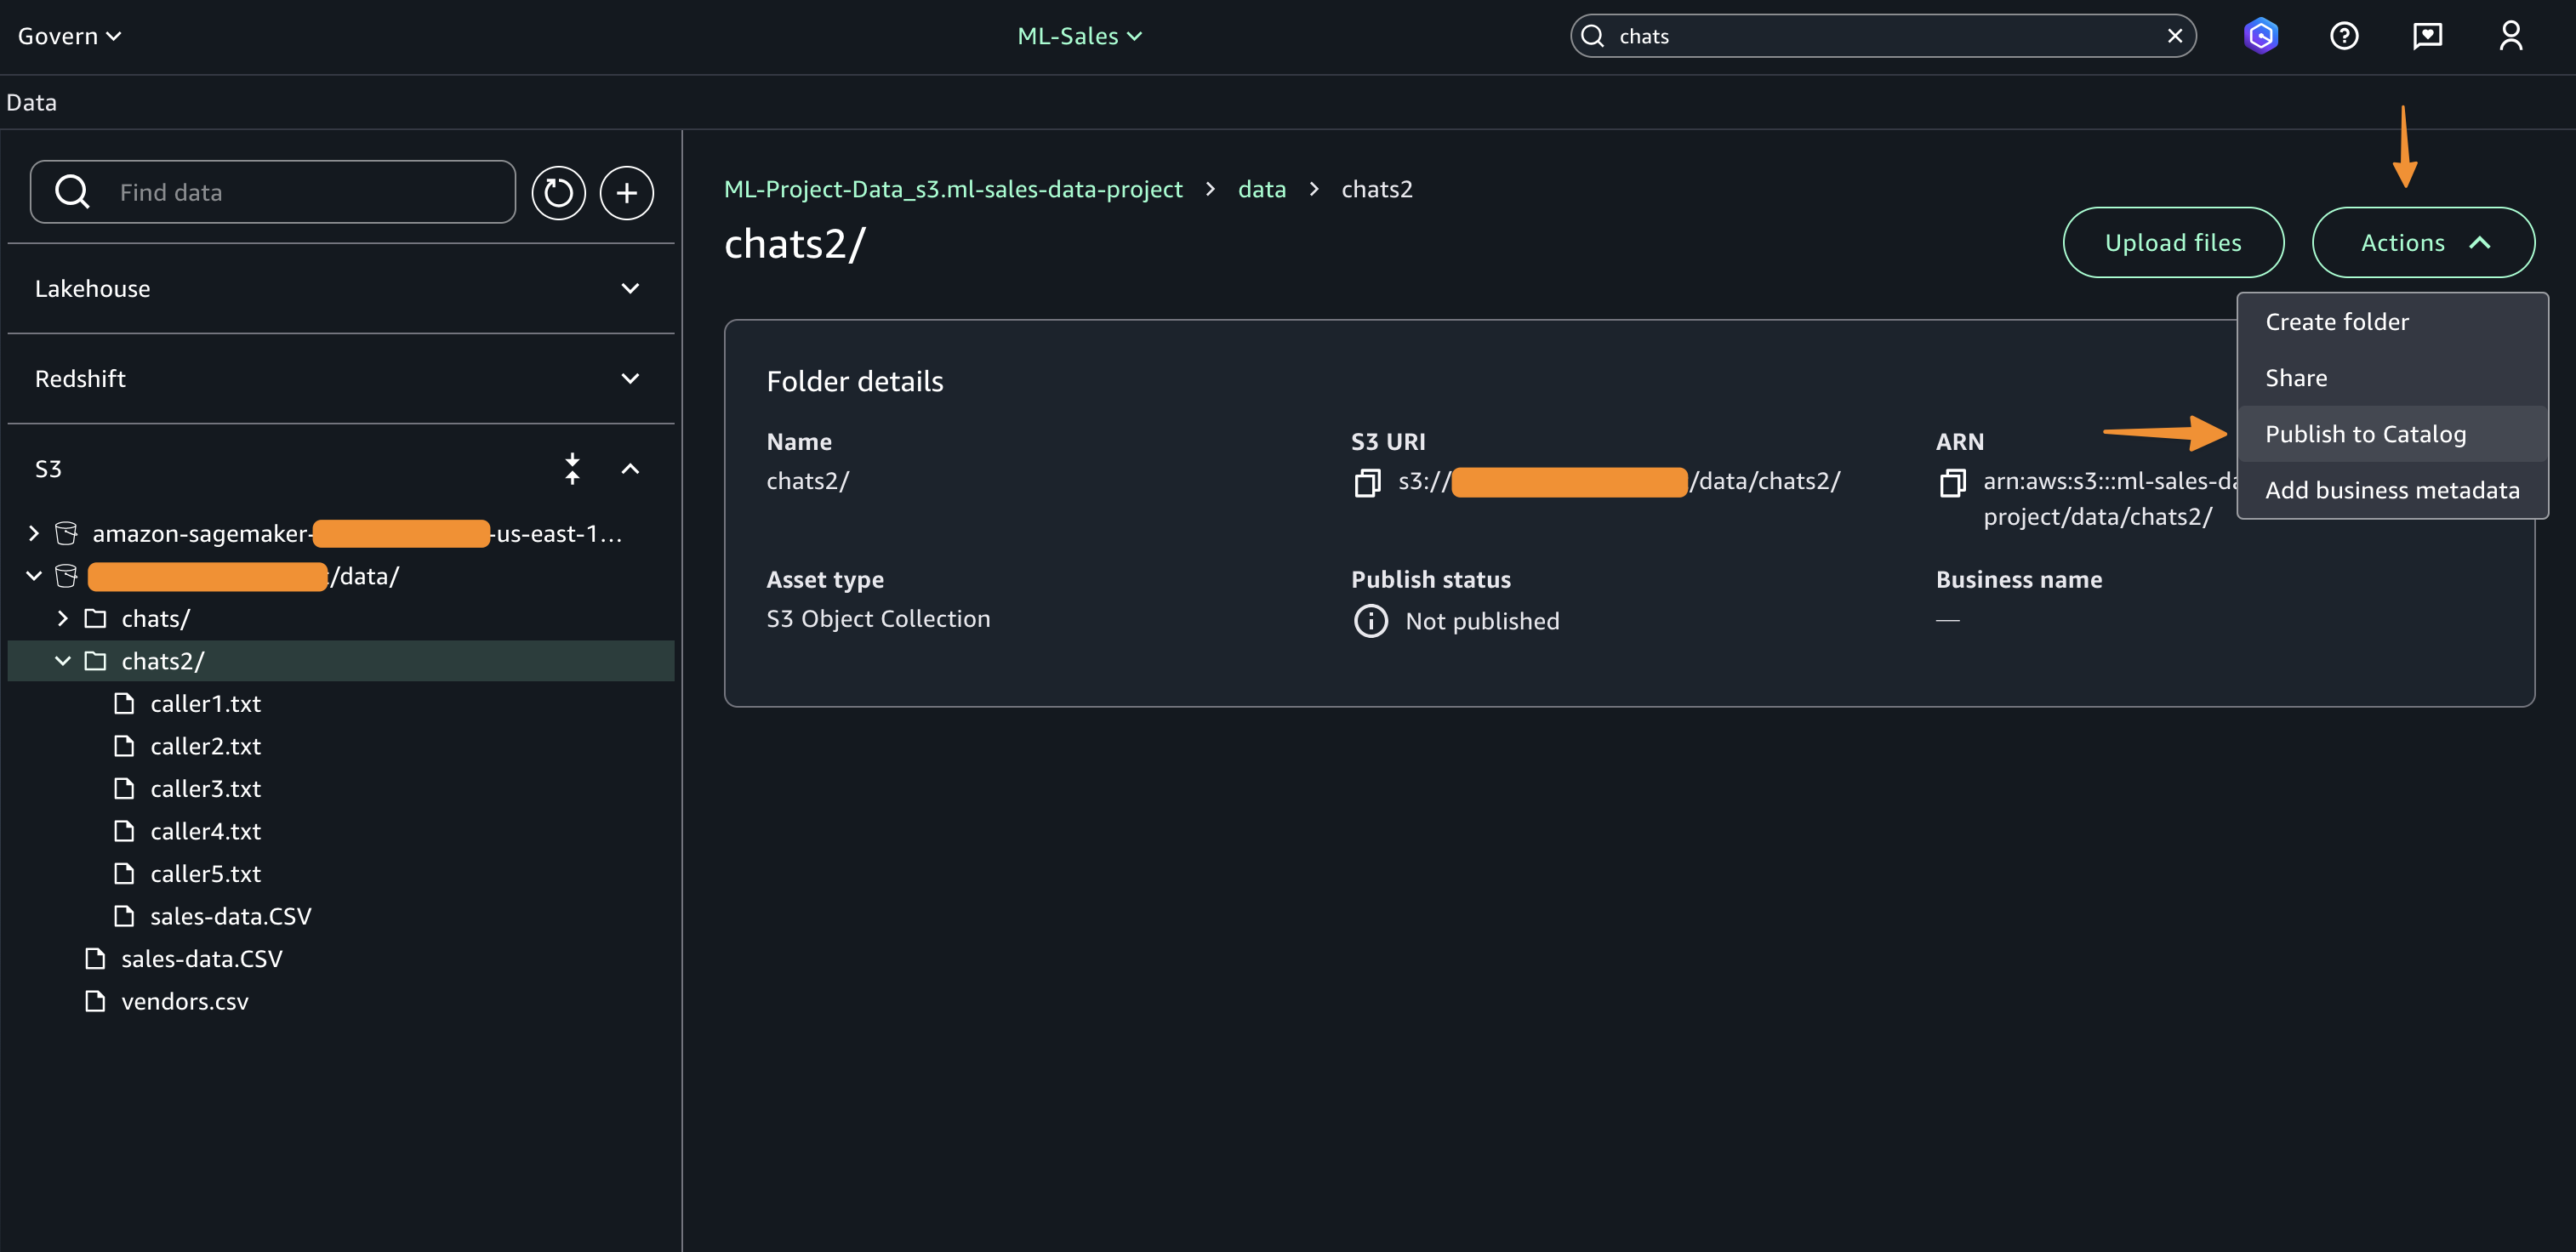Viewport: 2576px width, 1252px height.
Task: Copy the ARN using copy icon
Action: tap(1952, 483)
